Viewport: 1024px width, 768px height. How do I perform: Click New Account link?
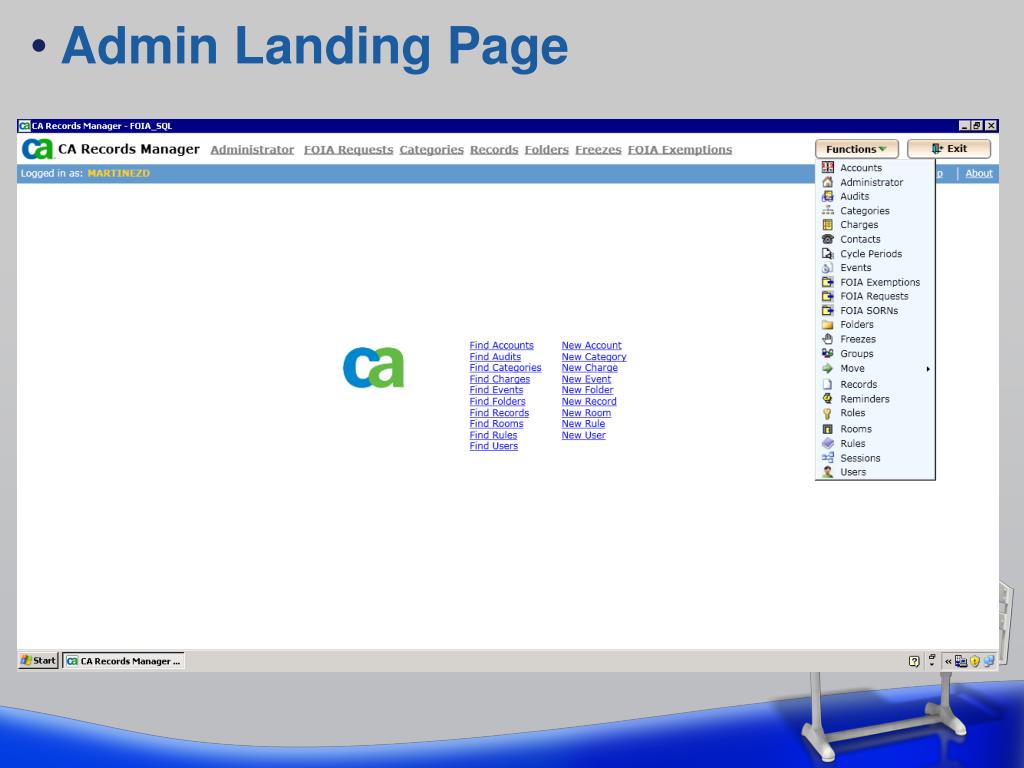click(x=592, y=345)
